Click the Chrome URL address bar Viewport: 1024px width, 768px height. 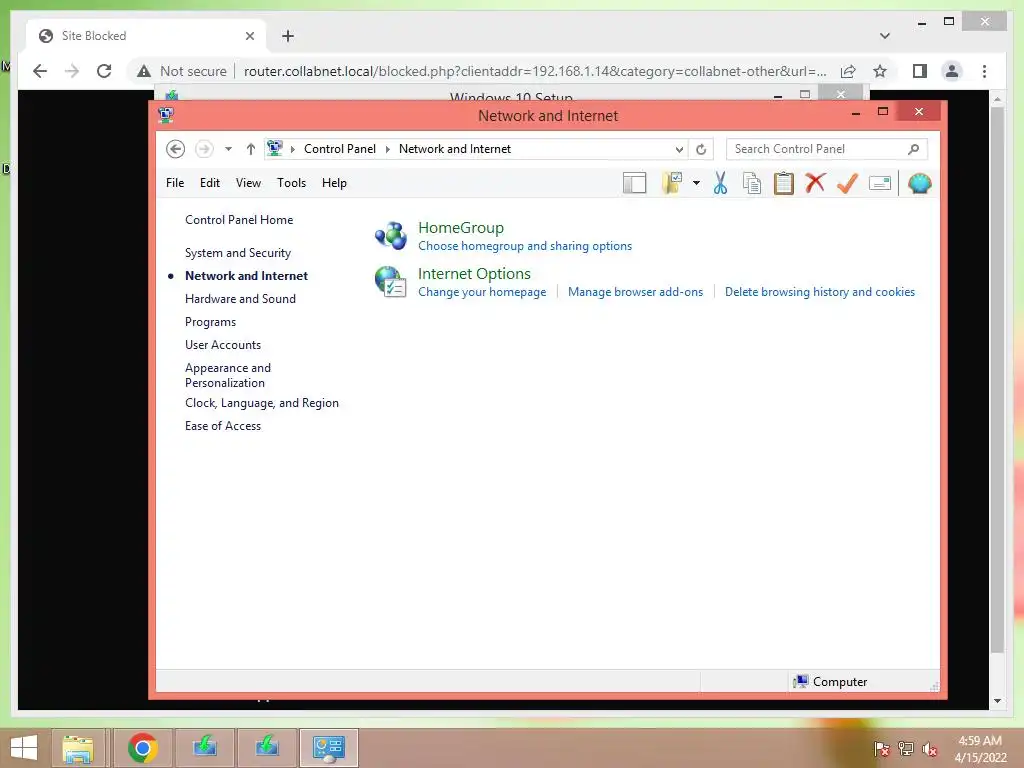coord(534,71)
